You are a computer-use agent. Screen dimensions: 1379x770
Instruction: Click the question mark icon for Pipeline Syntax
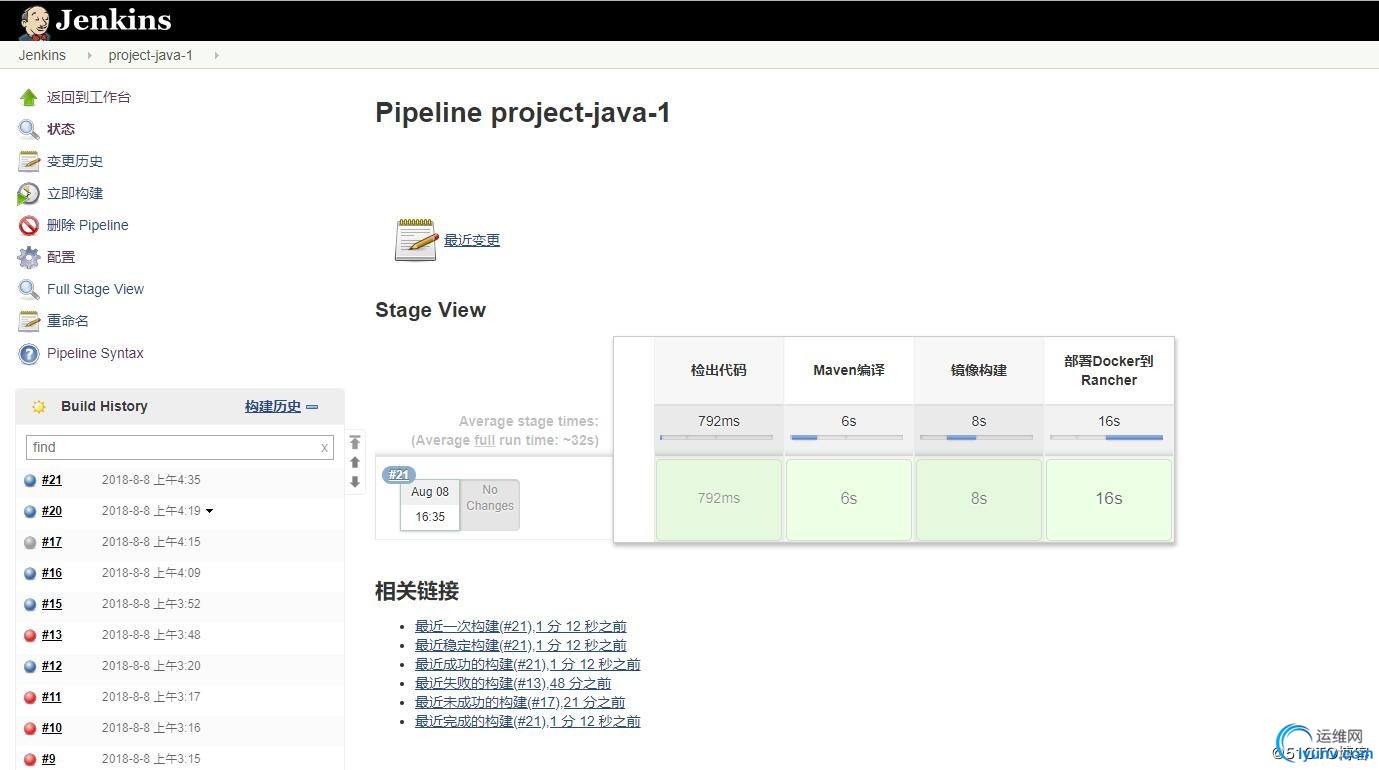[x=28, y=353]
